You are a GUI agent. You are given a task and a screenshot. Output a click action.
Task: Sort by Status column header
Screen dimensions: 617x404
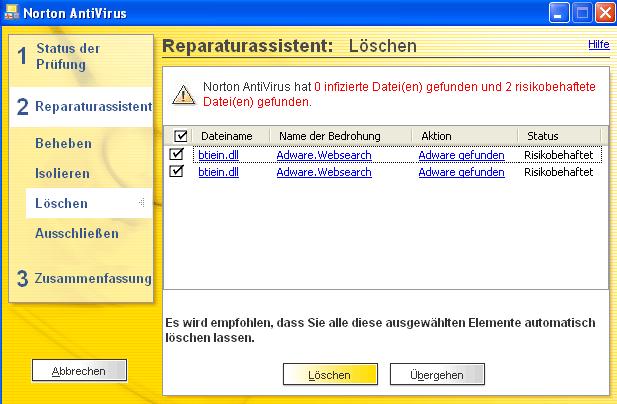click(x=560, y=136)
